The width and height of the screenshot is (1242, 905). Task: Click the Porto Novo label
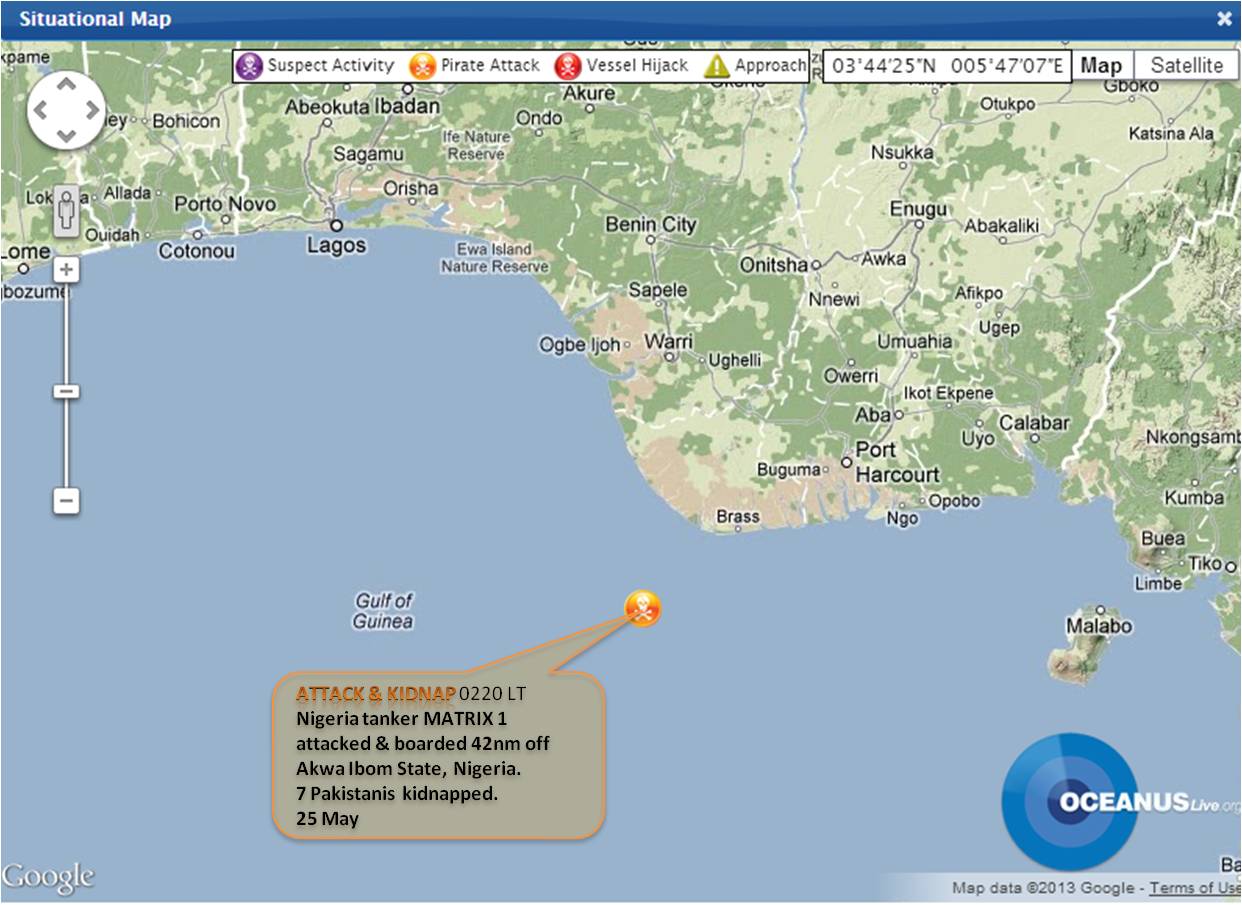coord(225,204)
